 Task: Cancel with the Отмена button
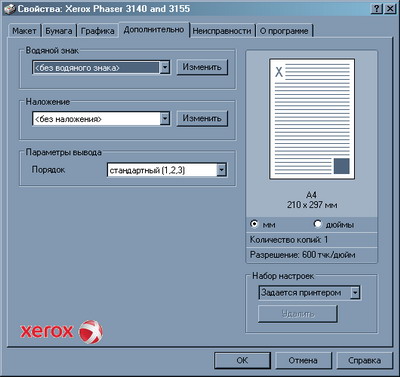click(x=303, y=360)
